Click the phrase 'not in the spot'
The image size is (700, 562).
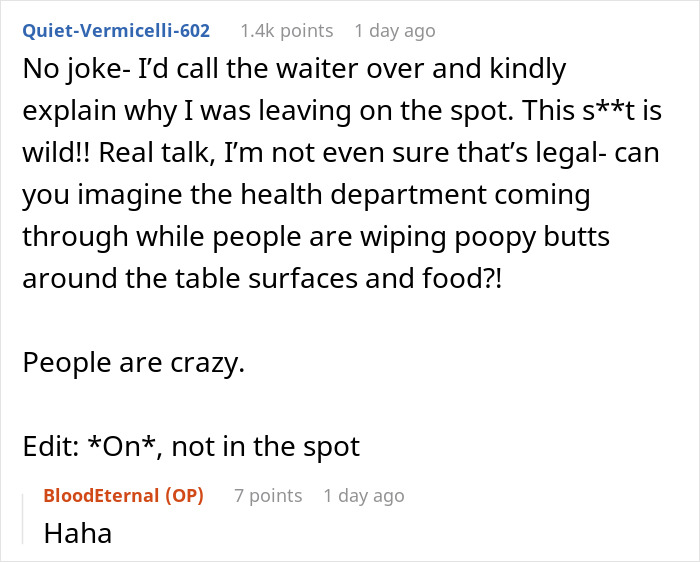pyautogui.click(x=266, y=447)
